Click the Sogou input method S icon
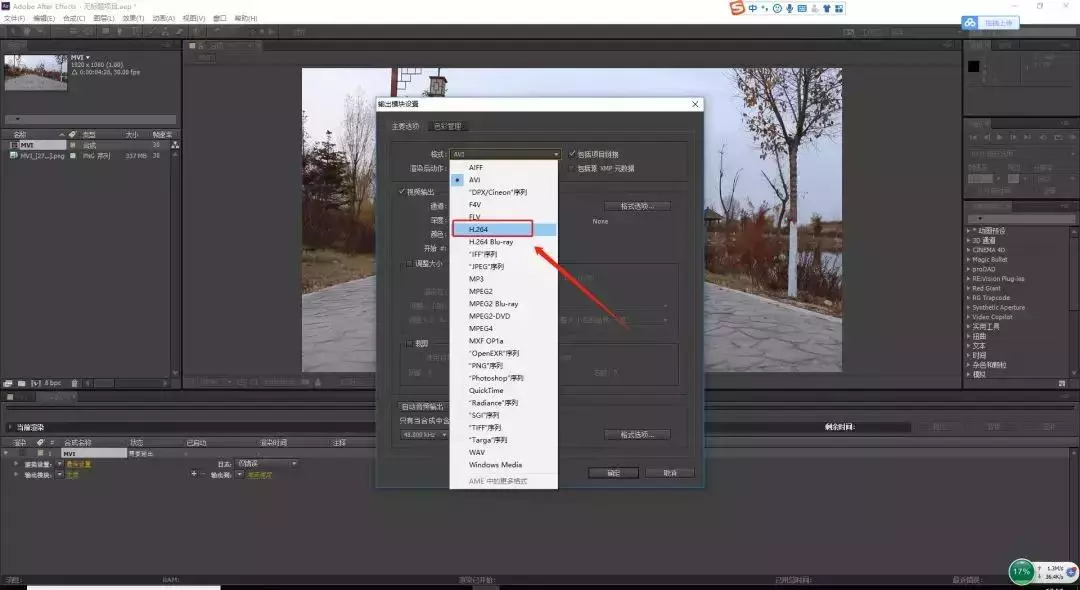 click(737, 8)
